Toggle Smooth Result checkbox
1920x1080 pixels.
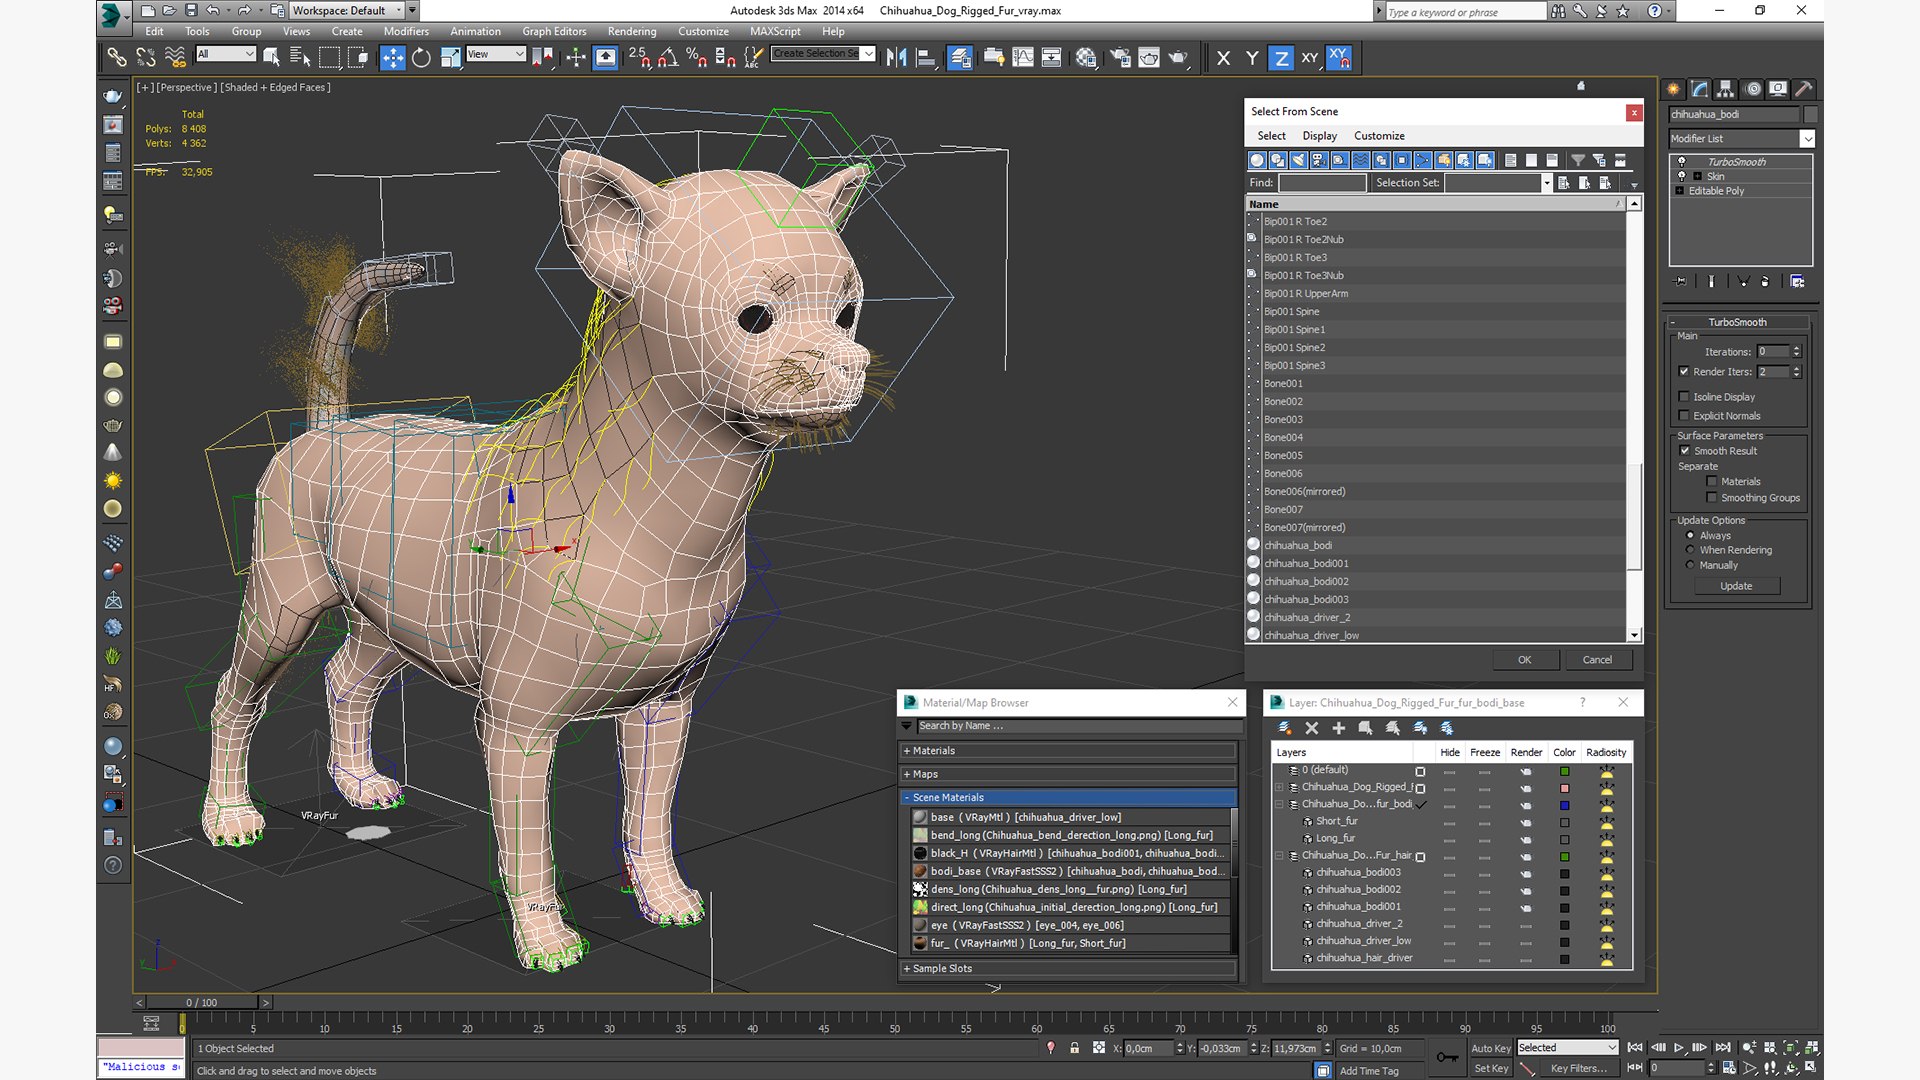coord(1685,451)
